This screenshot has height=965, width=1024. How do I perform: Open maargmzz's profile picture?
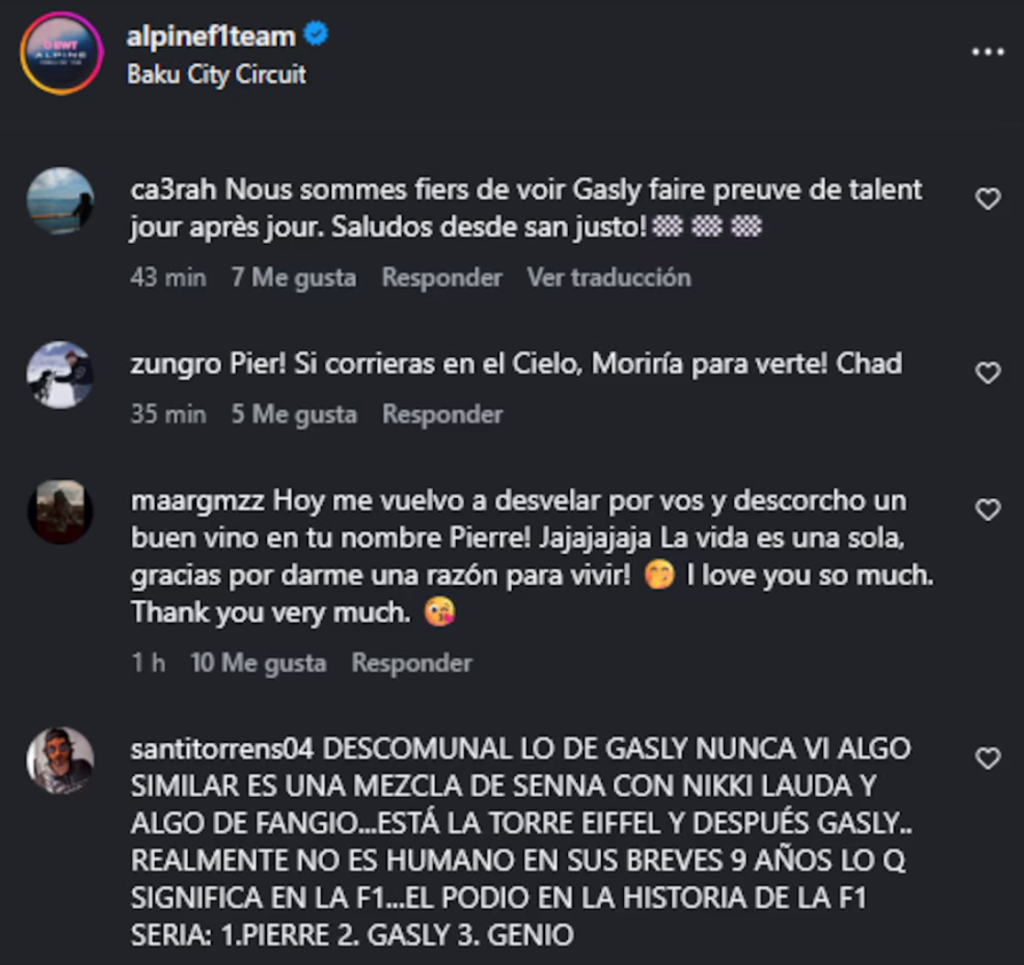[x=61, y=512]
